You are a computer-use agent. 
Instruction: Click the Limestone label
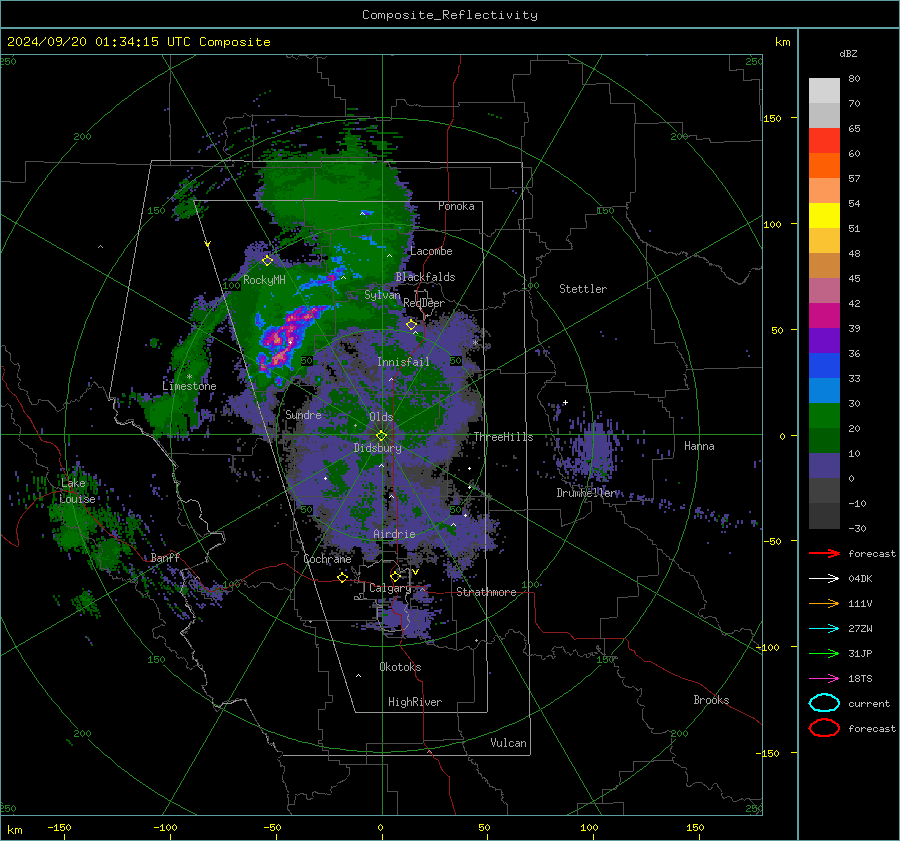click(x=189, y=386)
